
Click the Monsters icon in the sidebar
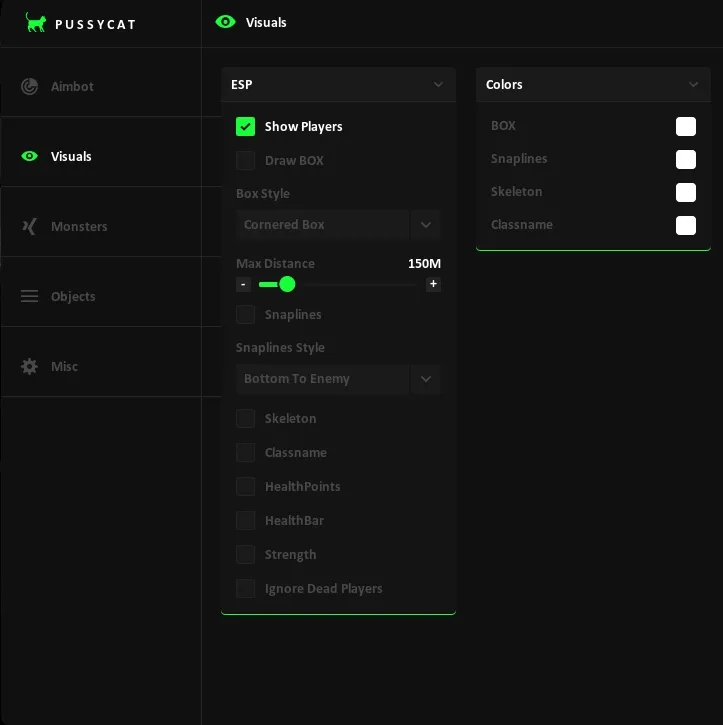click(x=30, y=226)
